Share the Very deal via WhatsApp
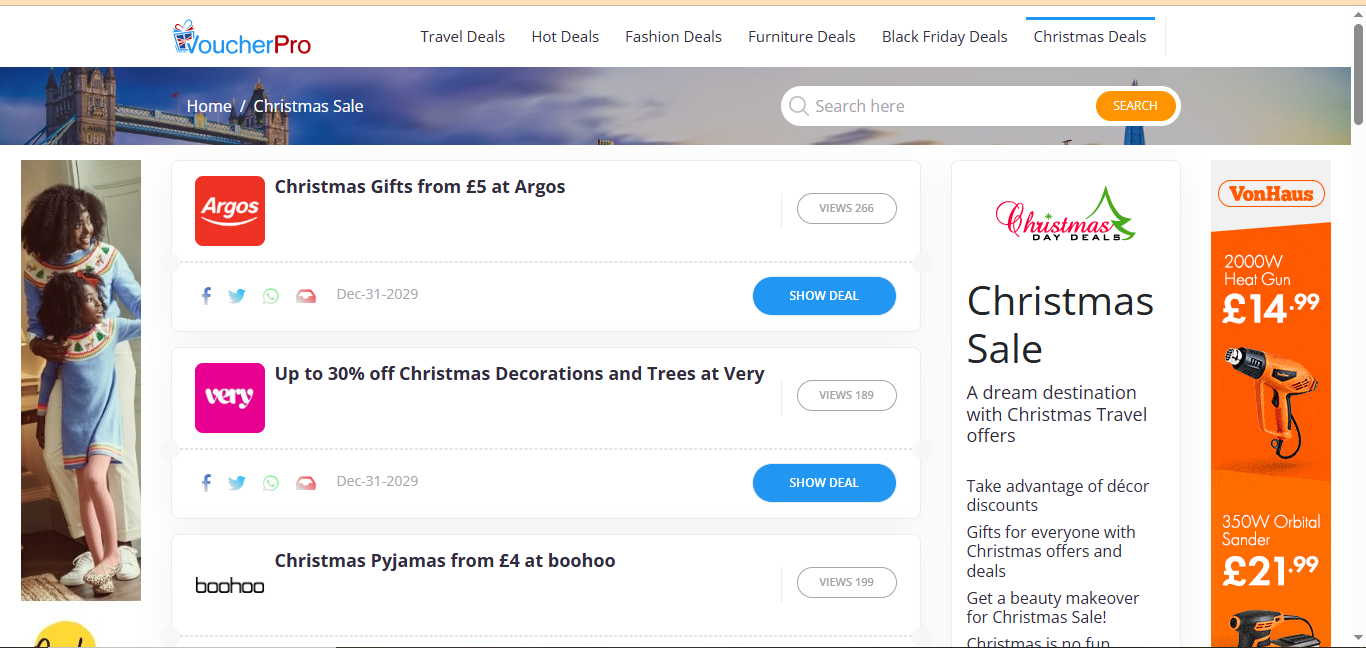Image resolution: width=1366 pixels, height=648 pixels. tap(271, 483)
